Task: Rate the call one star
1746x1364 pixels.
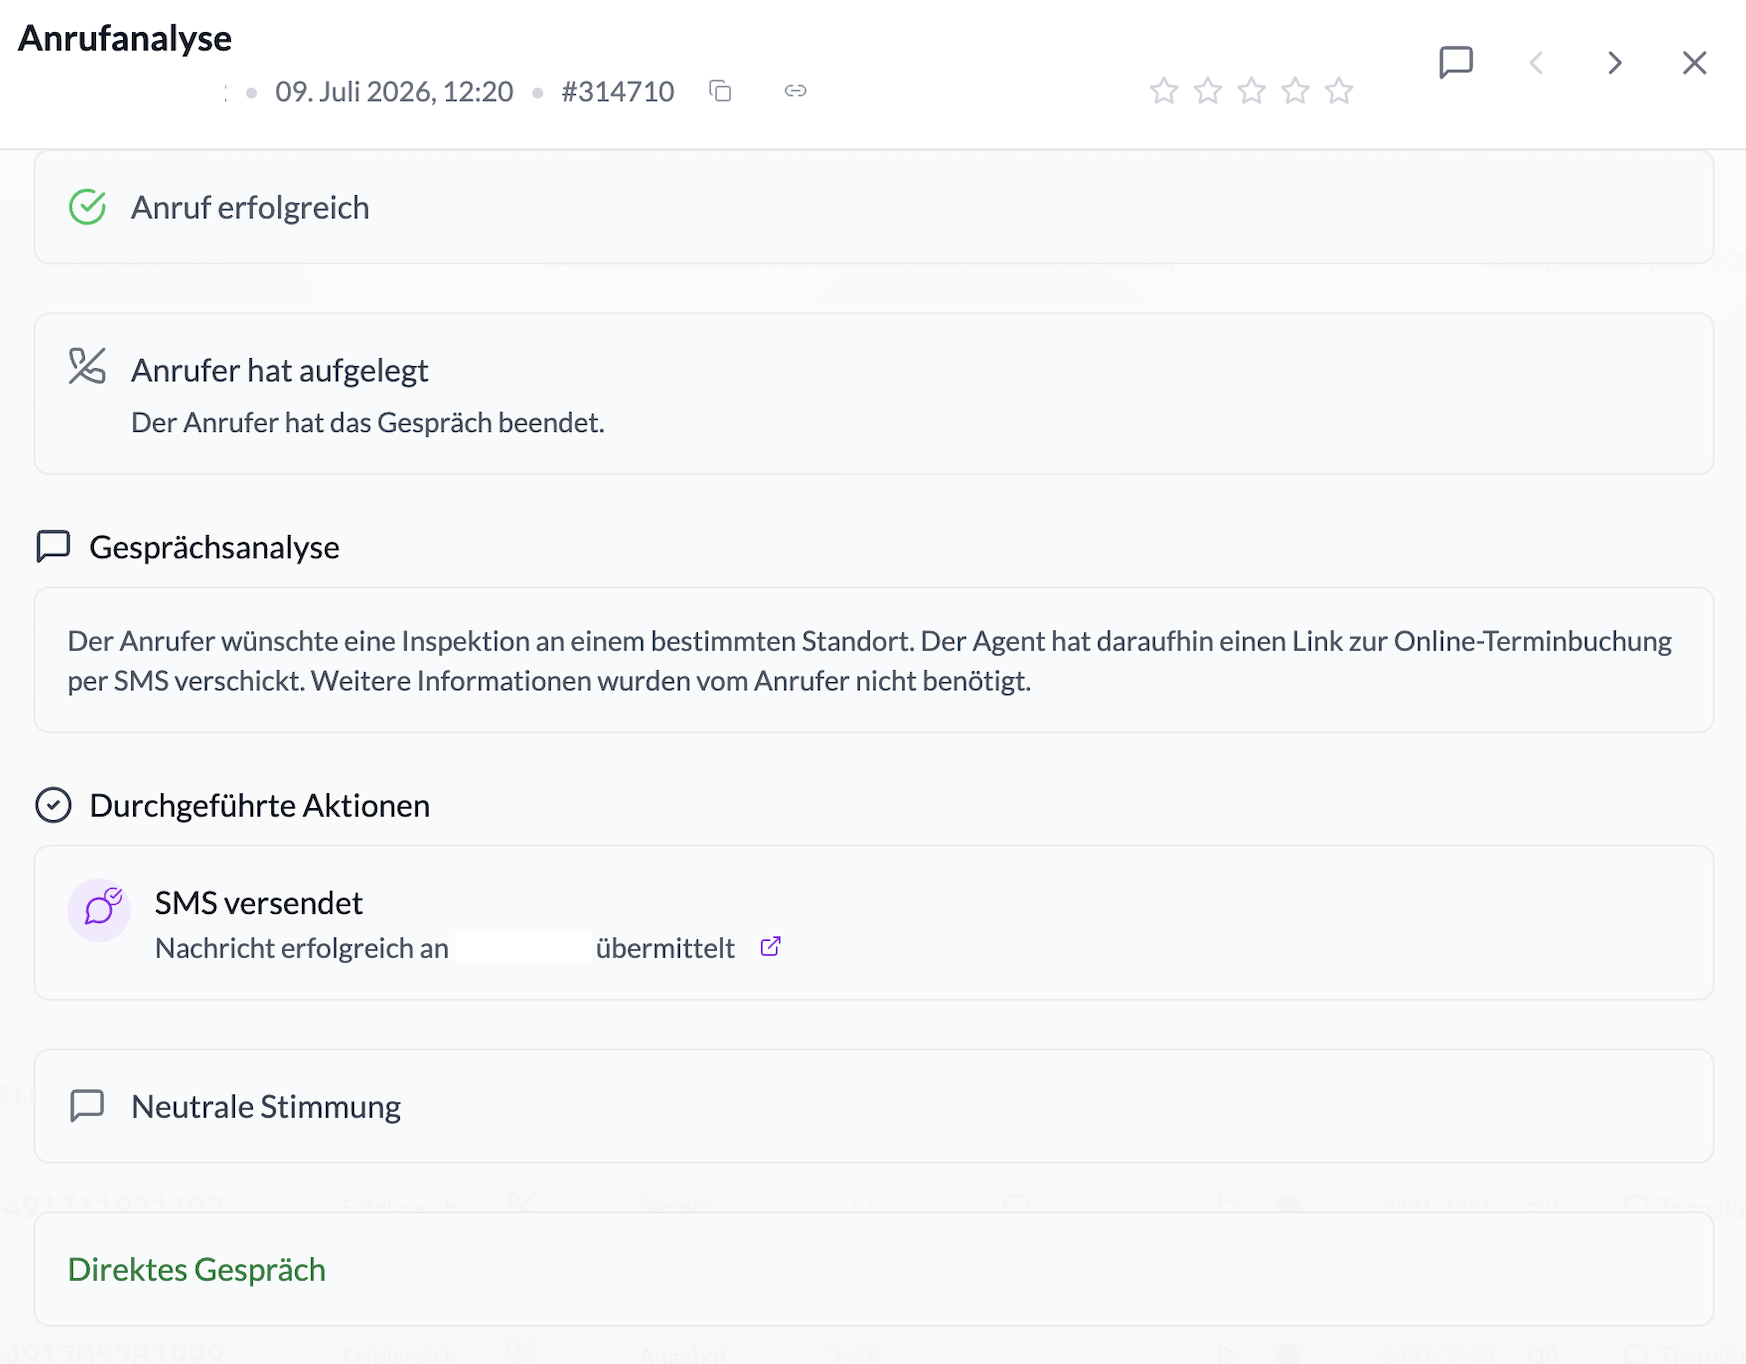Action: (1164, 91)
